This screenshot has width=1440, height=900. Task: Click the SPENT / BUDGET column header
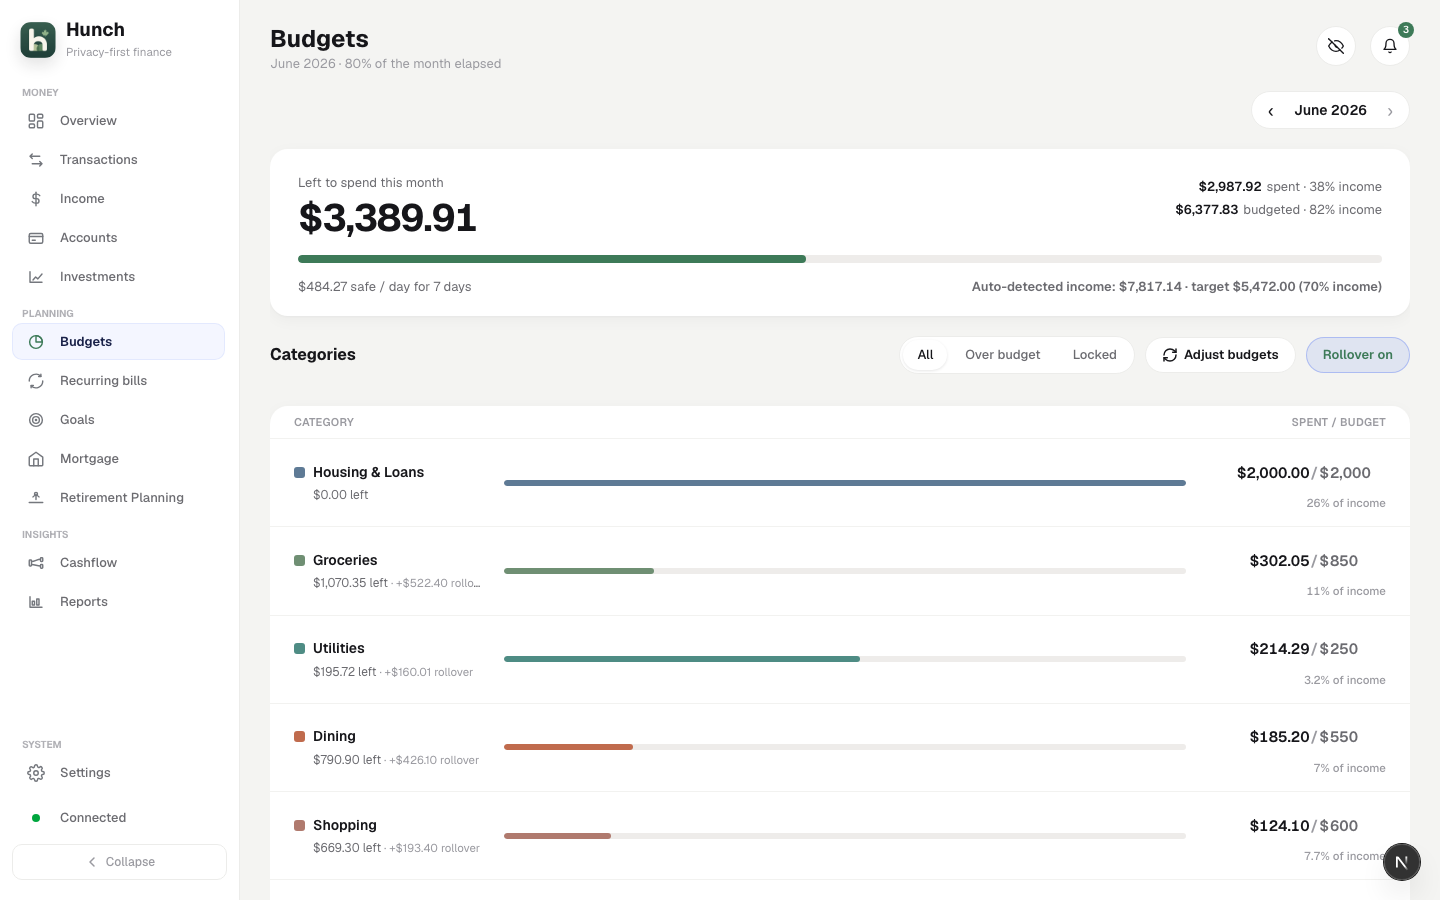pyautogui.click(x=1338, y=423)
